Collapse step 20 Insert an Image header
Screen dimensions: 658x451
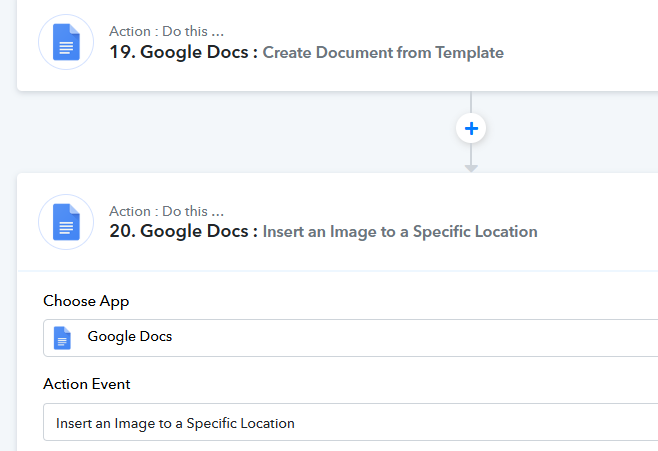[337, 222]
